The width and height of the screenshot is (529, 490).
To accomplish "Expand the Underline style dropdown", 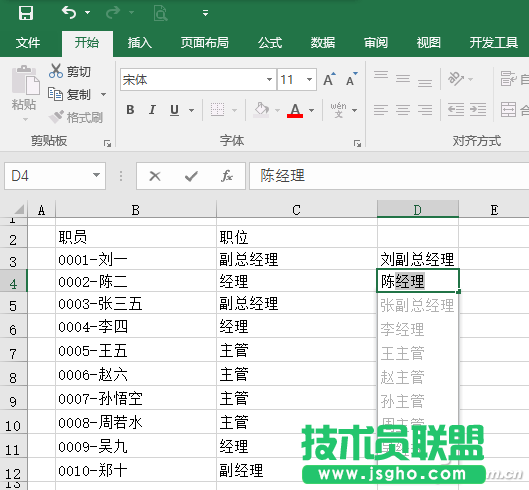I will coord(192,110).
